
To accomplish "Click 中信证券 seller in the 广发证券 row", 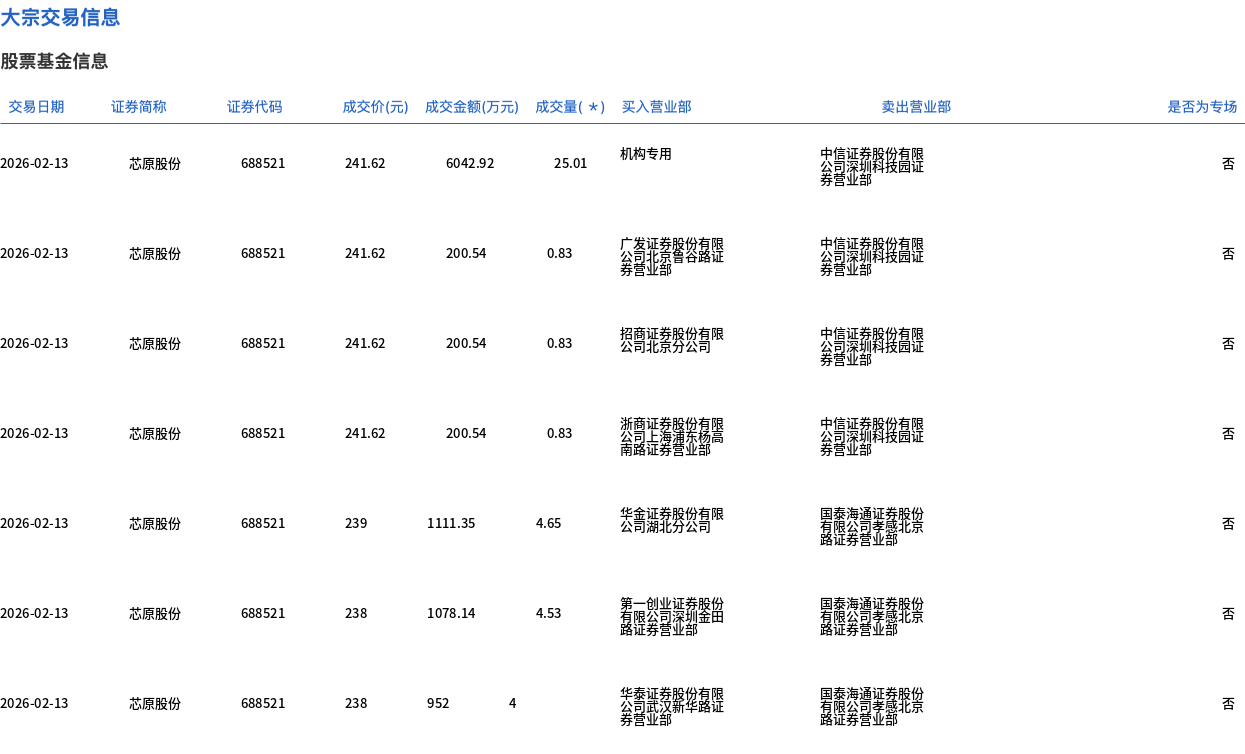I will (872, 257).
